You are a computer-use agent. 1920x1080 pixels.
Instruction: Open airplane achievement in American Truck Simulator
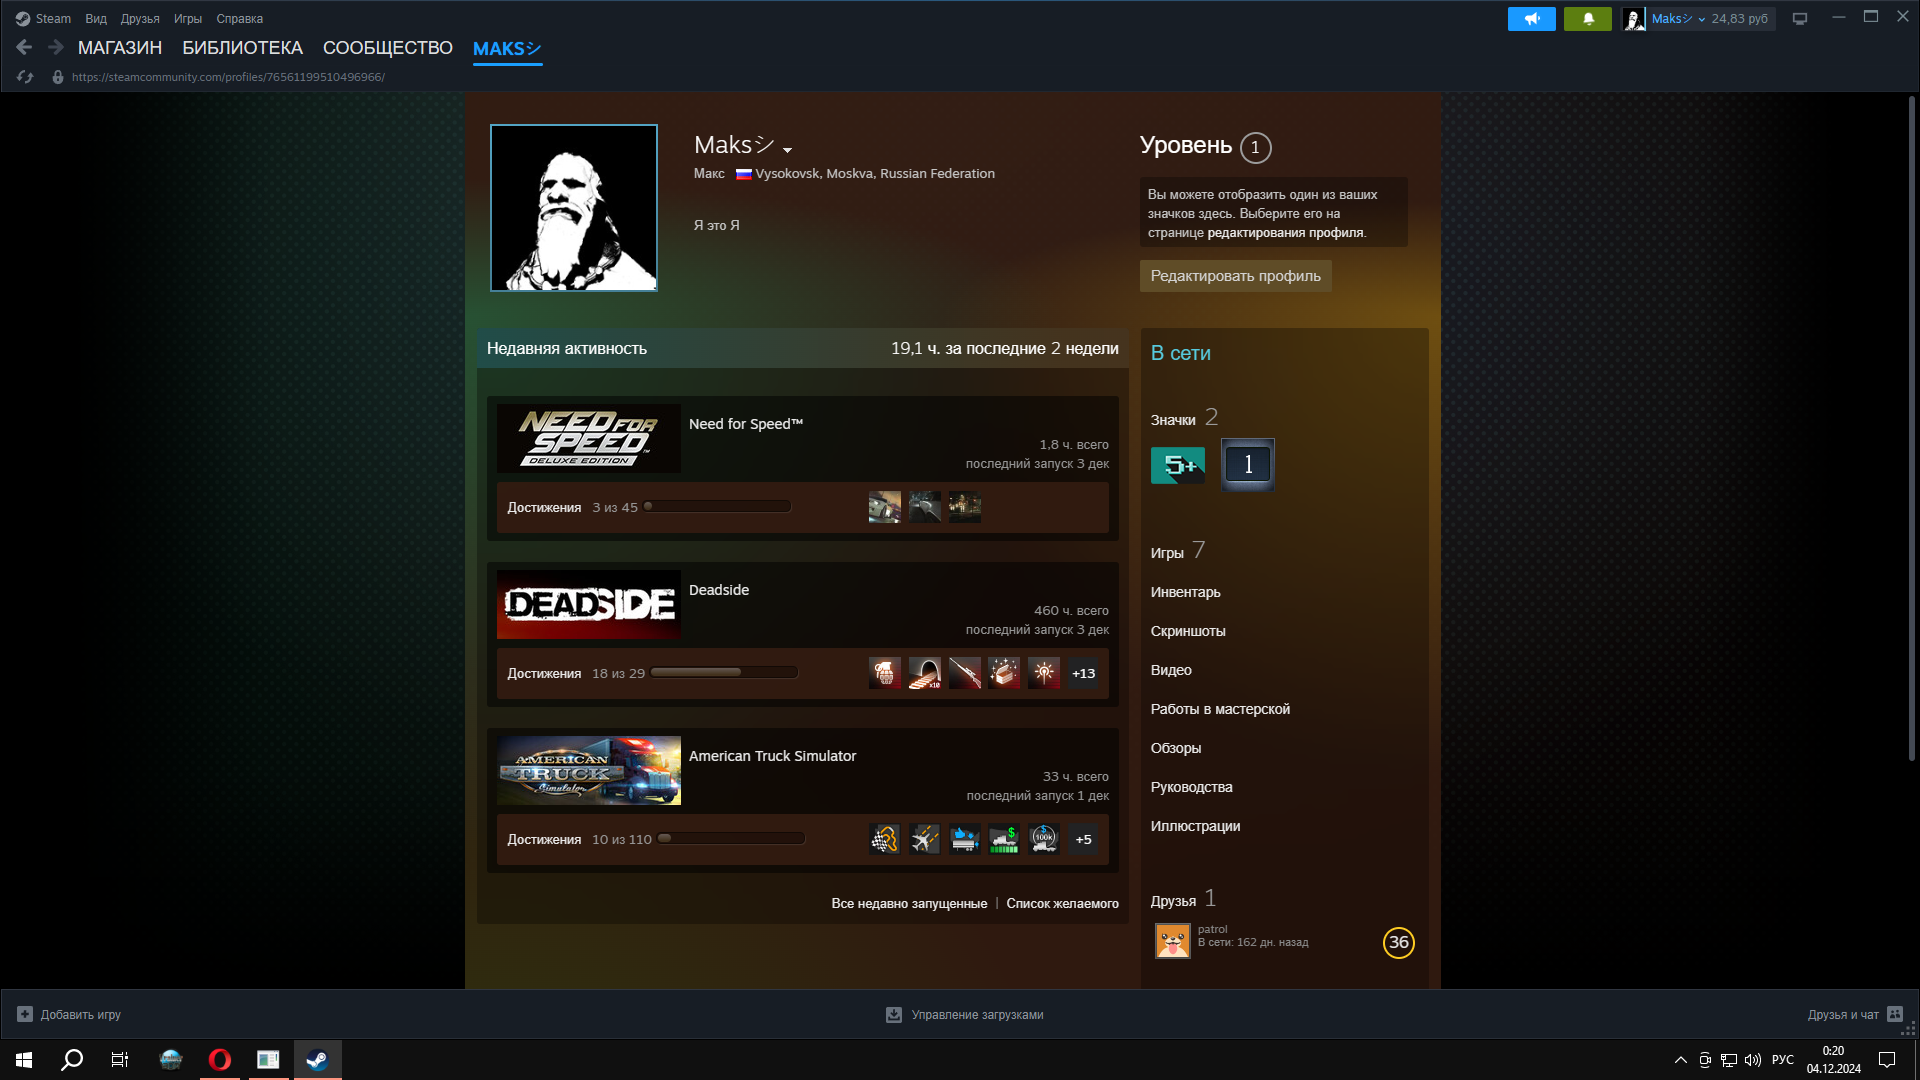[924, 839]
